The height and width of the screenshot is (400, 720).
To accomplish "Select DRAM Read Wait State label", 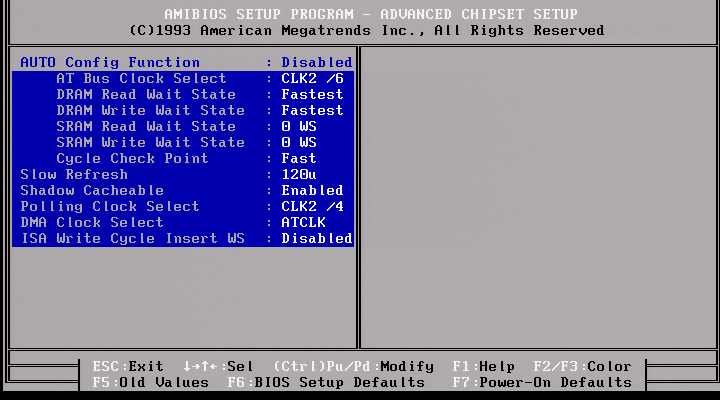I will tap(146, 94).
